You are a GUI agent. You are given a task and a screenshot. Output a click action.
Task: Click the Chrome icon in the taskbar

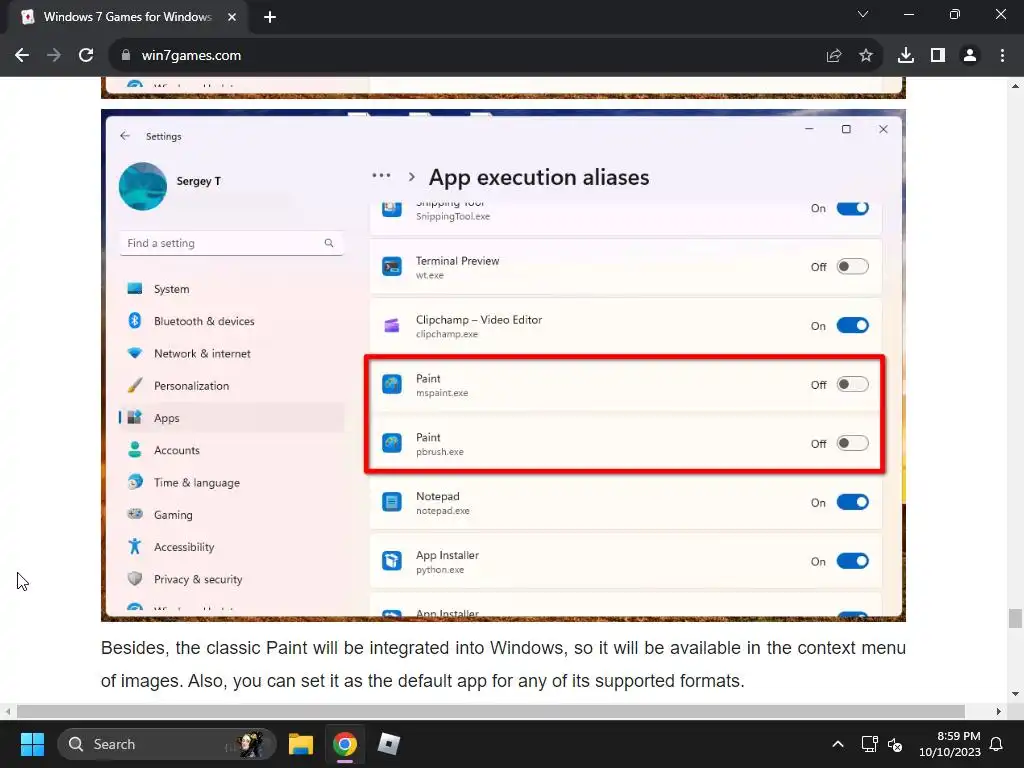(345, 744)
